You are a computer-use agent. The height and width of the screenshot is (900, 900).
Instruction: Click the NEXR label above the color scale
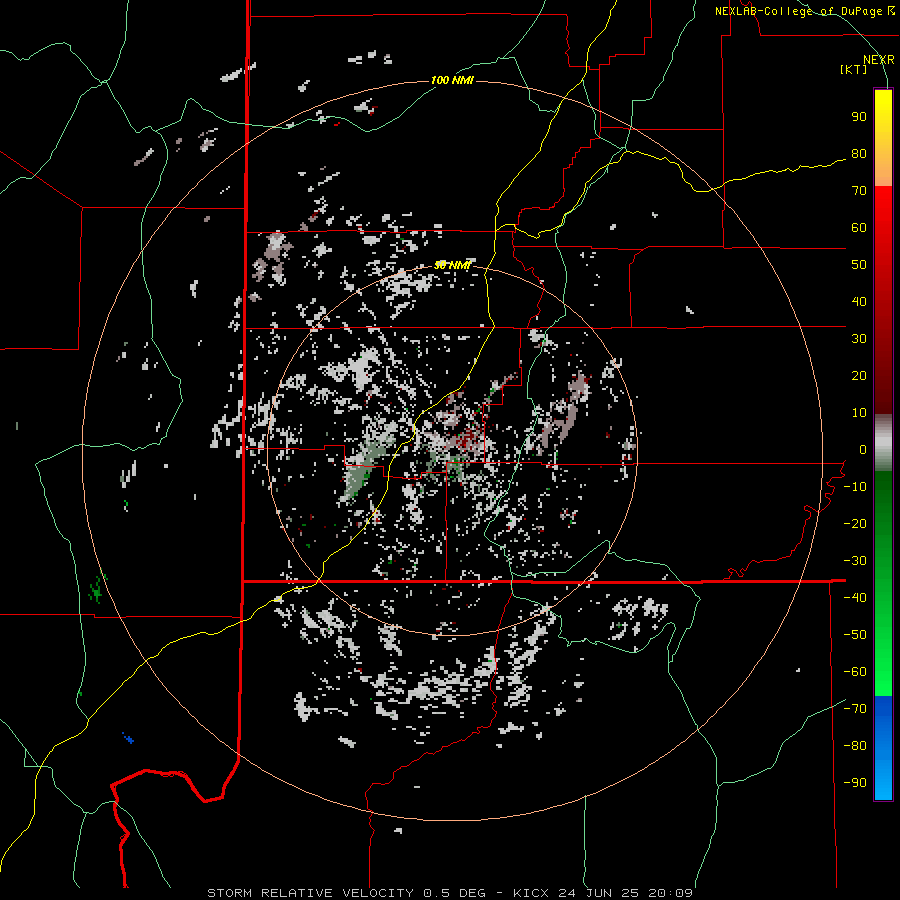(x=878, y=60)
